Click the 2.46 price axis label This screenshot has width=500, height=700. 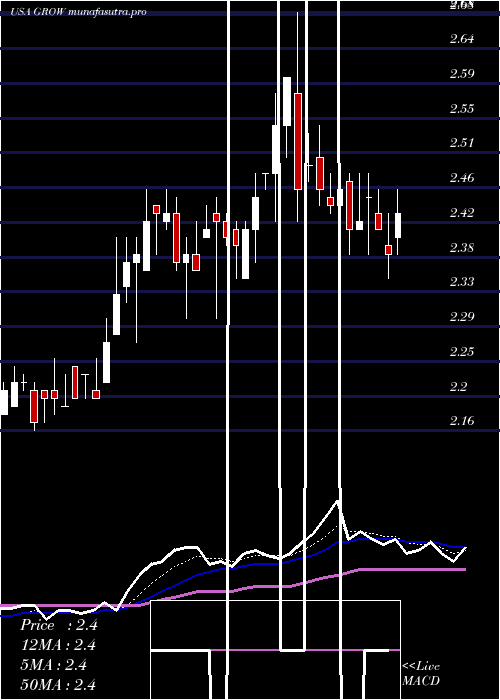click(x=462, y=178)
